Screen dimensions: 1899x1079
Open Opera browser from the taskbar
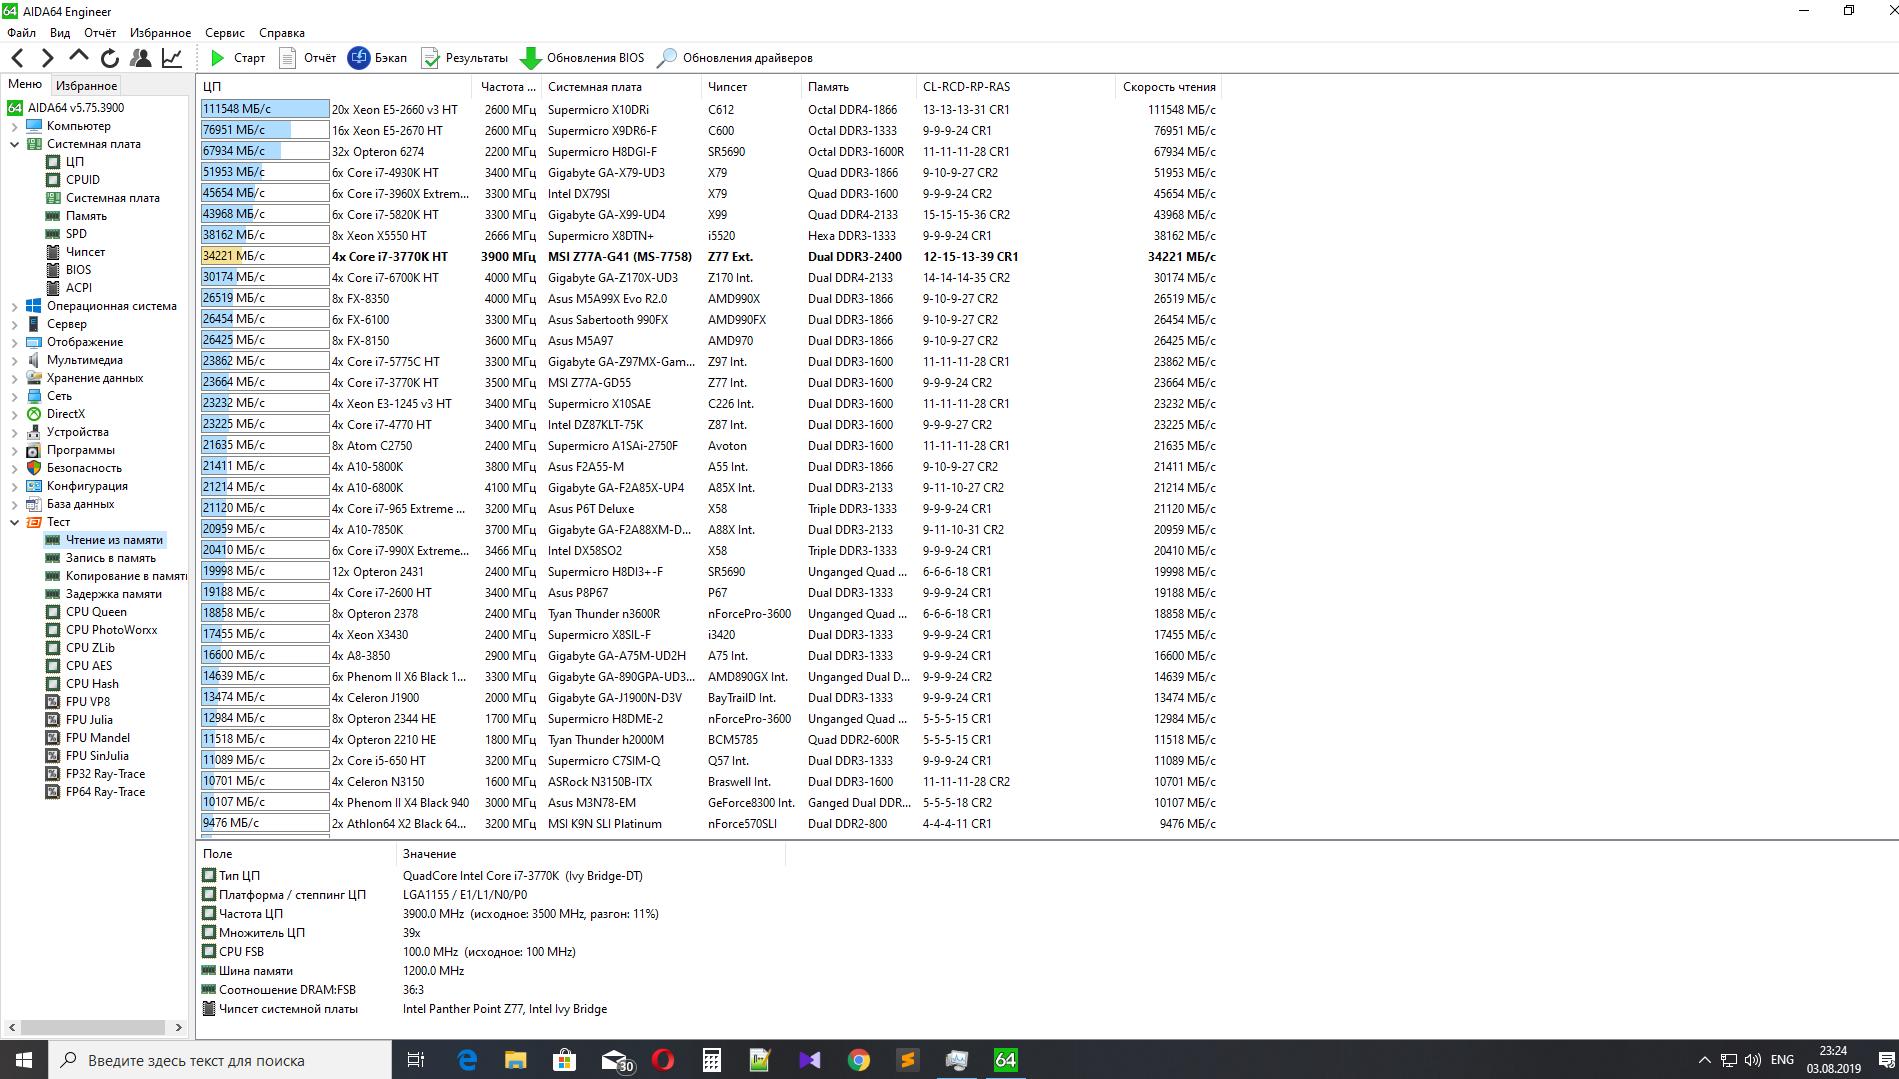click(x=662, y=1060)
